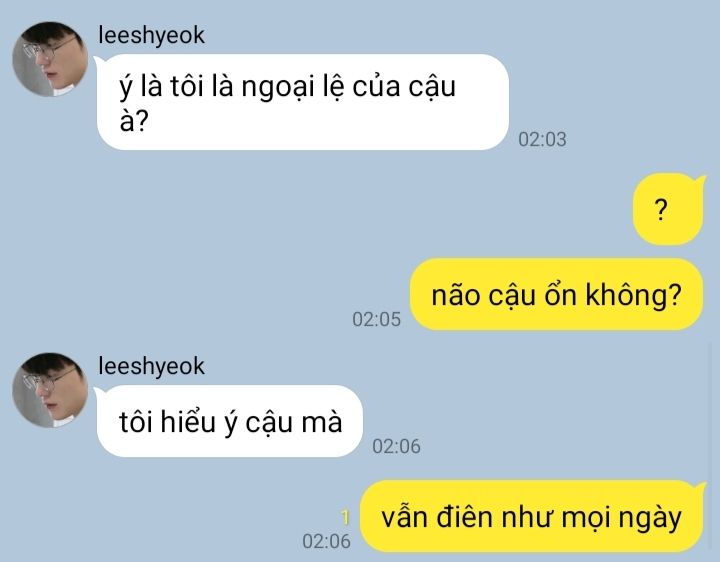The width and height of the screenshot is (720, 562).
Task: Tap the 'não cậu ổn không?' bubble
Action: click(x=557, y=294)
